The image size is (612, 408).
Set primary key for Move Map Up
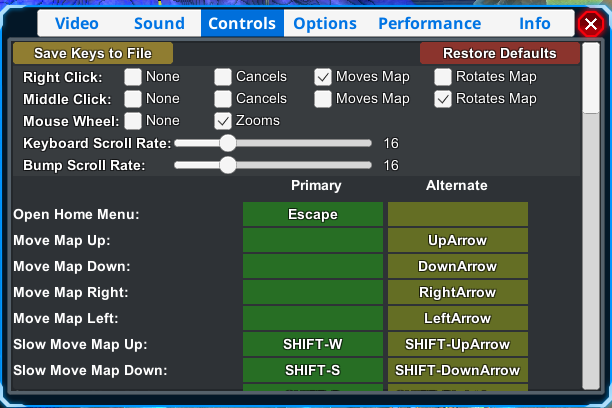coord(313,240)
